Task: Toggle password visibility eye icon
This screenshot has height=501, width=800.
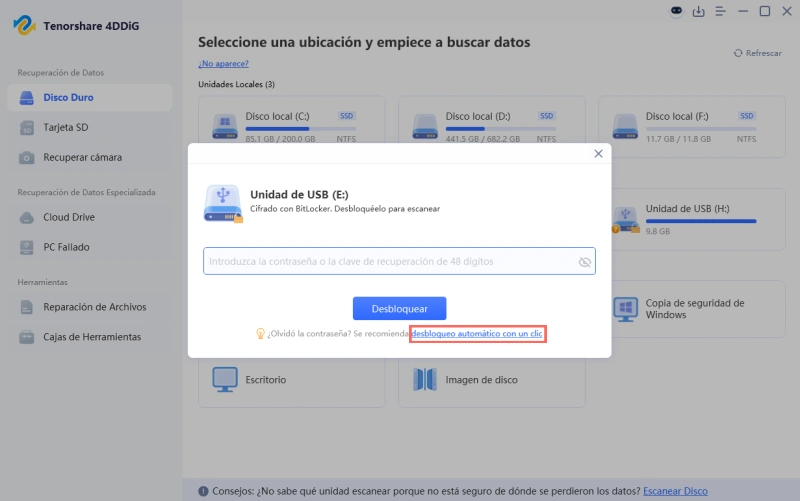Action: click(x=585, y=262)
